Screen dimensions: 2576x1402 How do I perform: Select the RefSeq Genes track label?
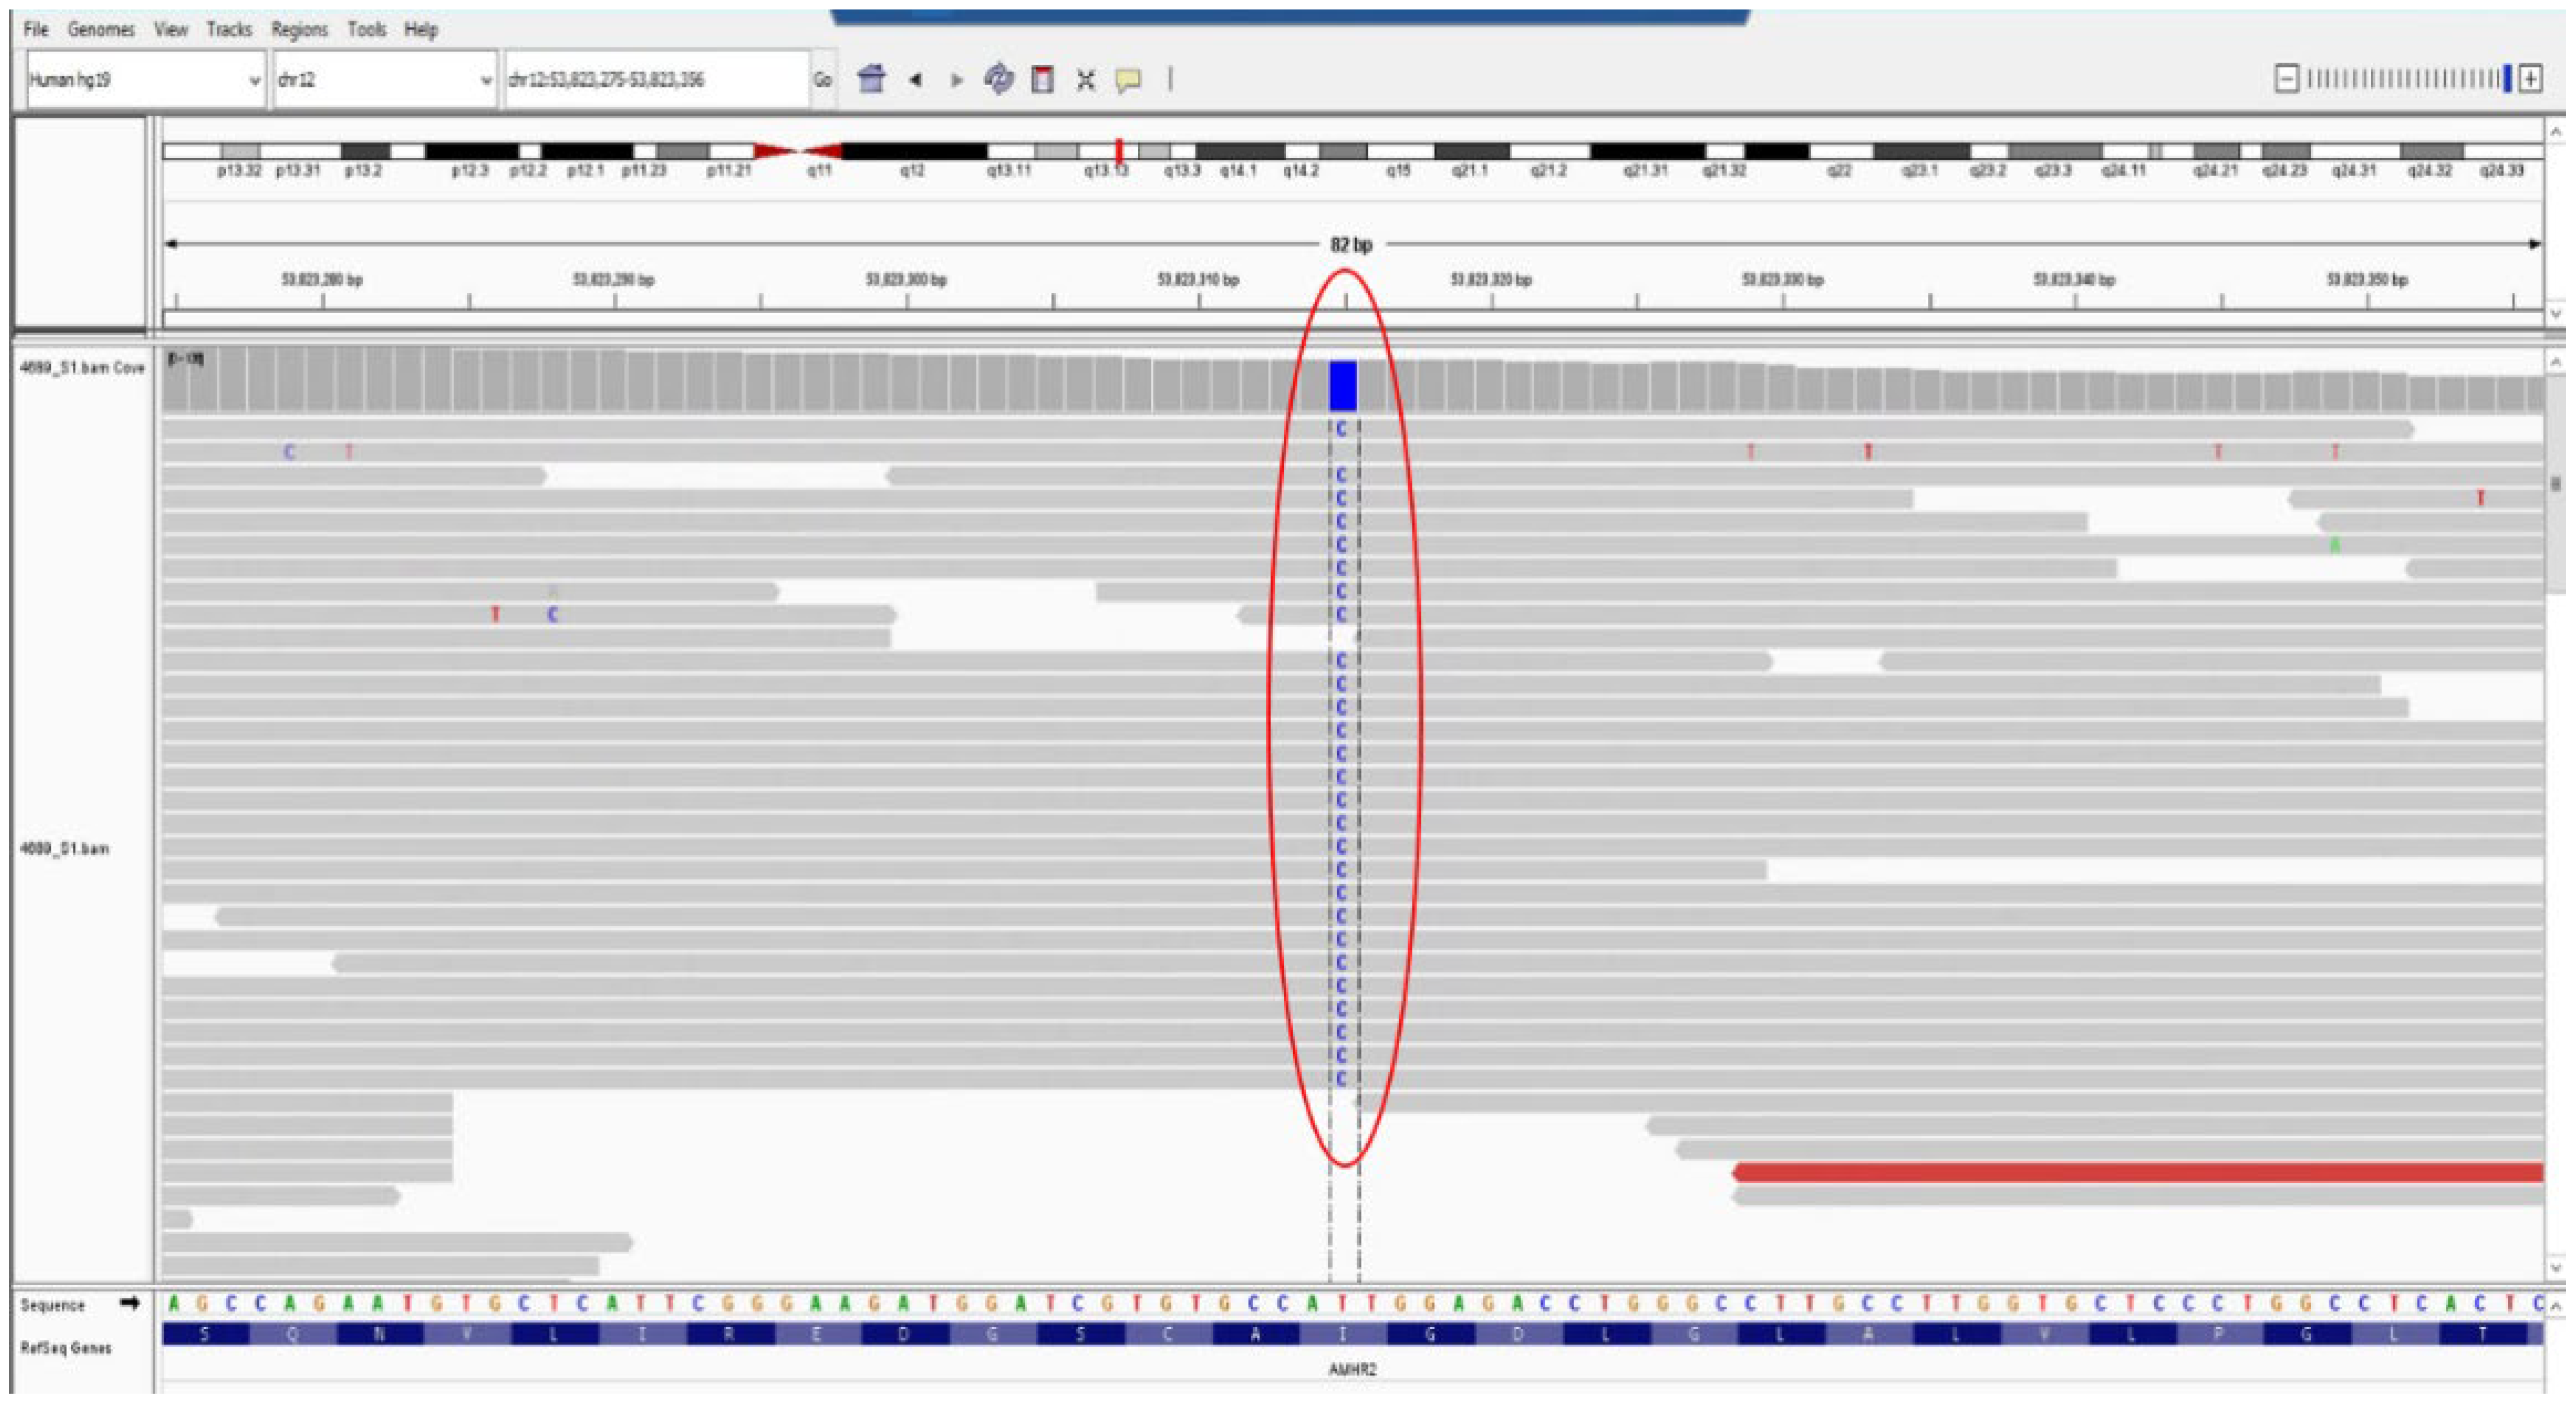(x=66, y=1348)
